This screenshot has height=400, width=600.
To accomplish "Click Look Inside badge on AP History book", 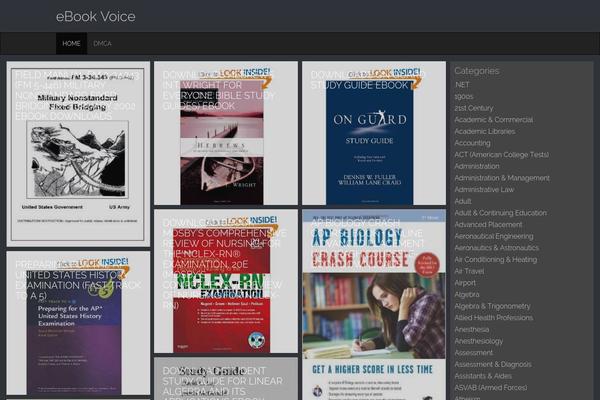I will (x=93, y=267).
